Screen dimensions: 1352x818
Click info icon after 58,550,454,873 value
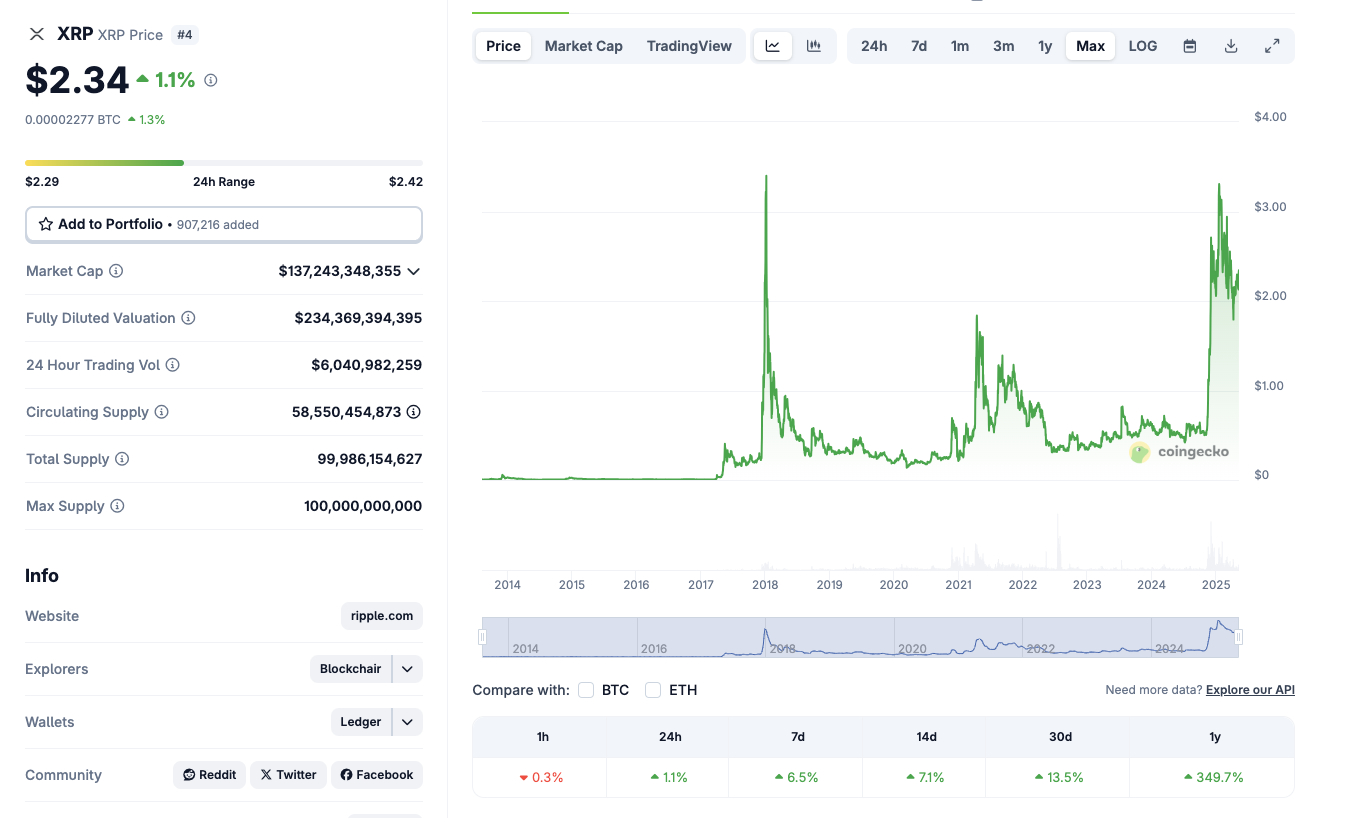click(x=414, y=412)
